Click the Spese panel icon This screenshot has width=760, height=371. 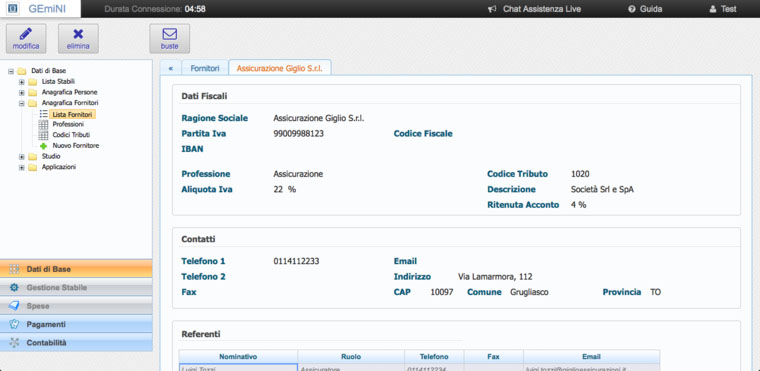(15, 306)
